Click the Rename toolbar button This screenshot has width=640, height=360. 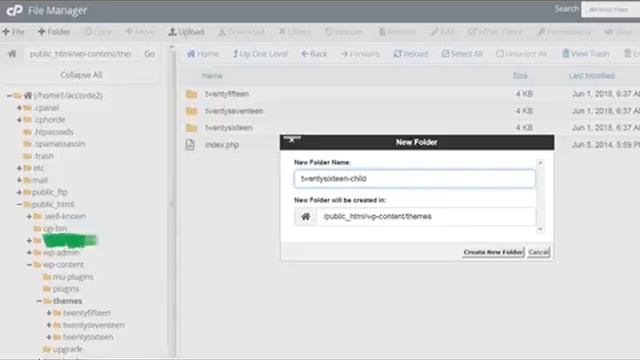tap(397, 31)
